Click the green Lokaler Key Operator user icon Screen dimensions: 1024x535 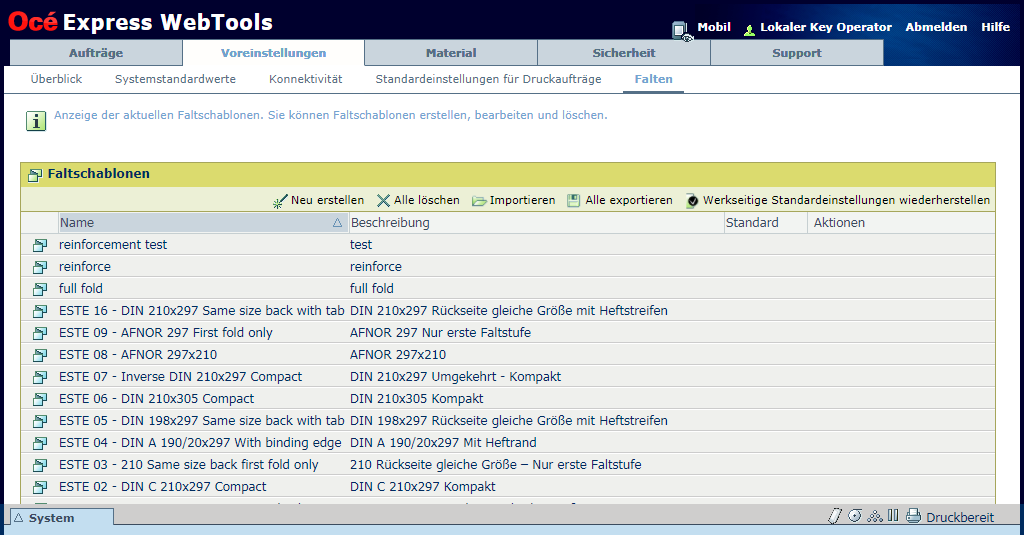coord(749,30)
